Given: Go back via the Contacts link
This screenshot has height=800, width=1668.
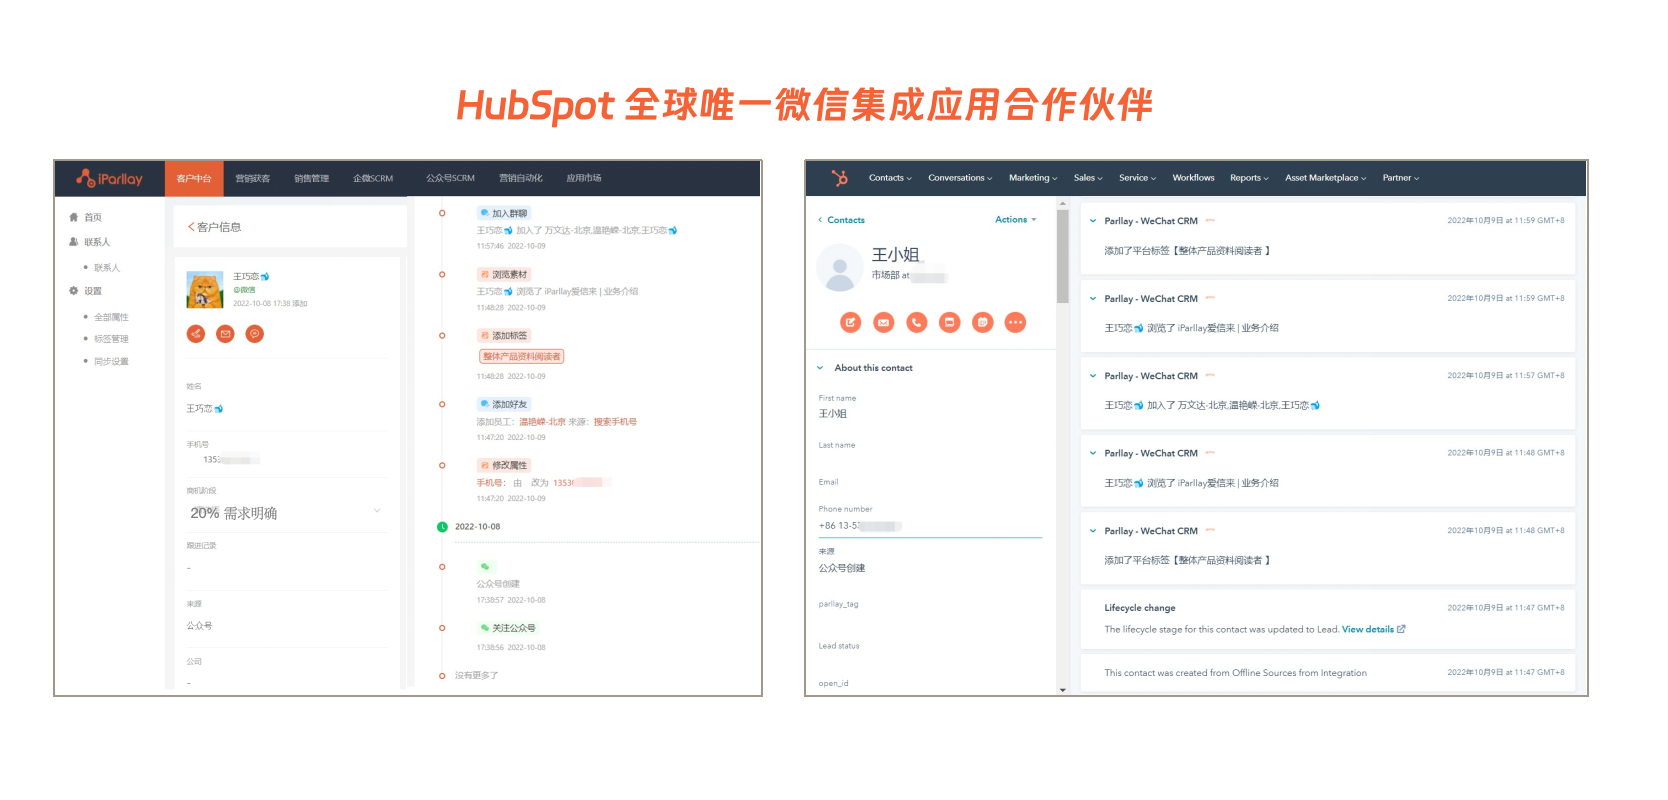Looking at the screenshot, I should pos(845,220).
